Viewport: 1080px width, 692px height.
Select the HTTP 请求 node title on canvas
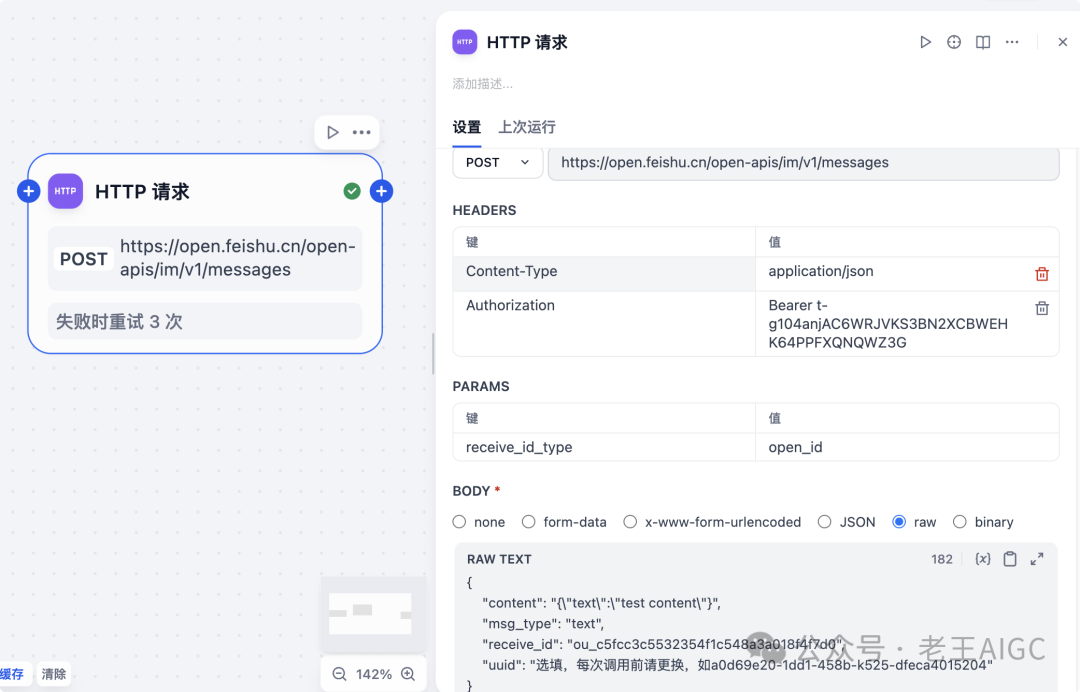[142, 192]
